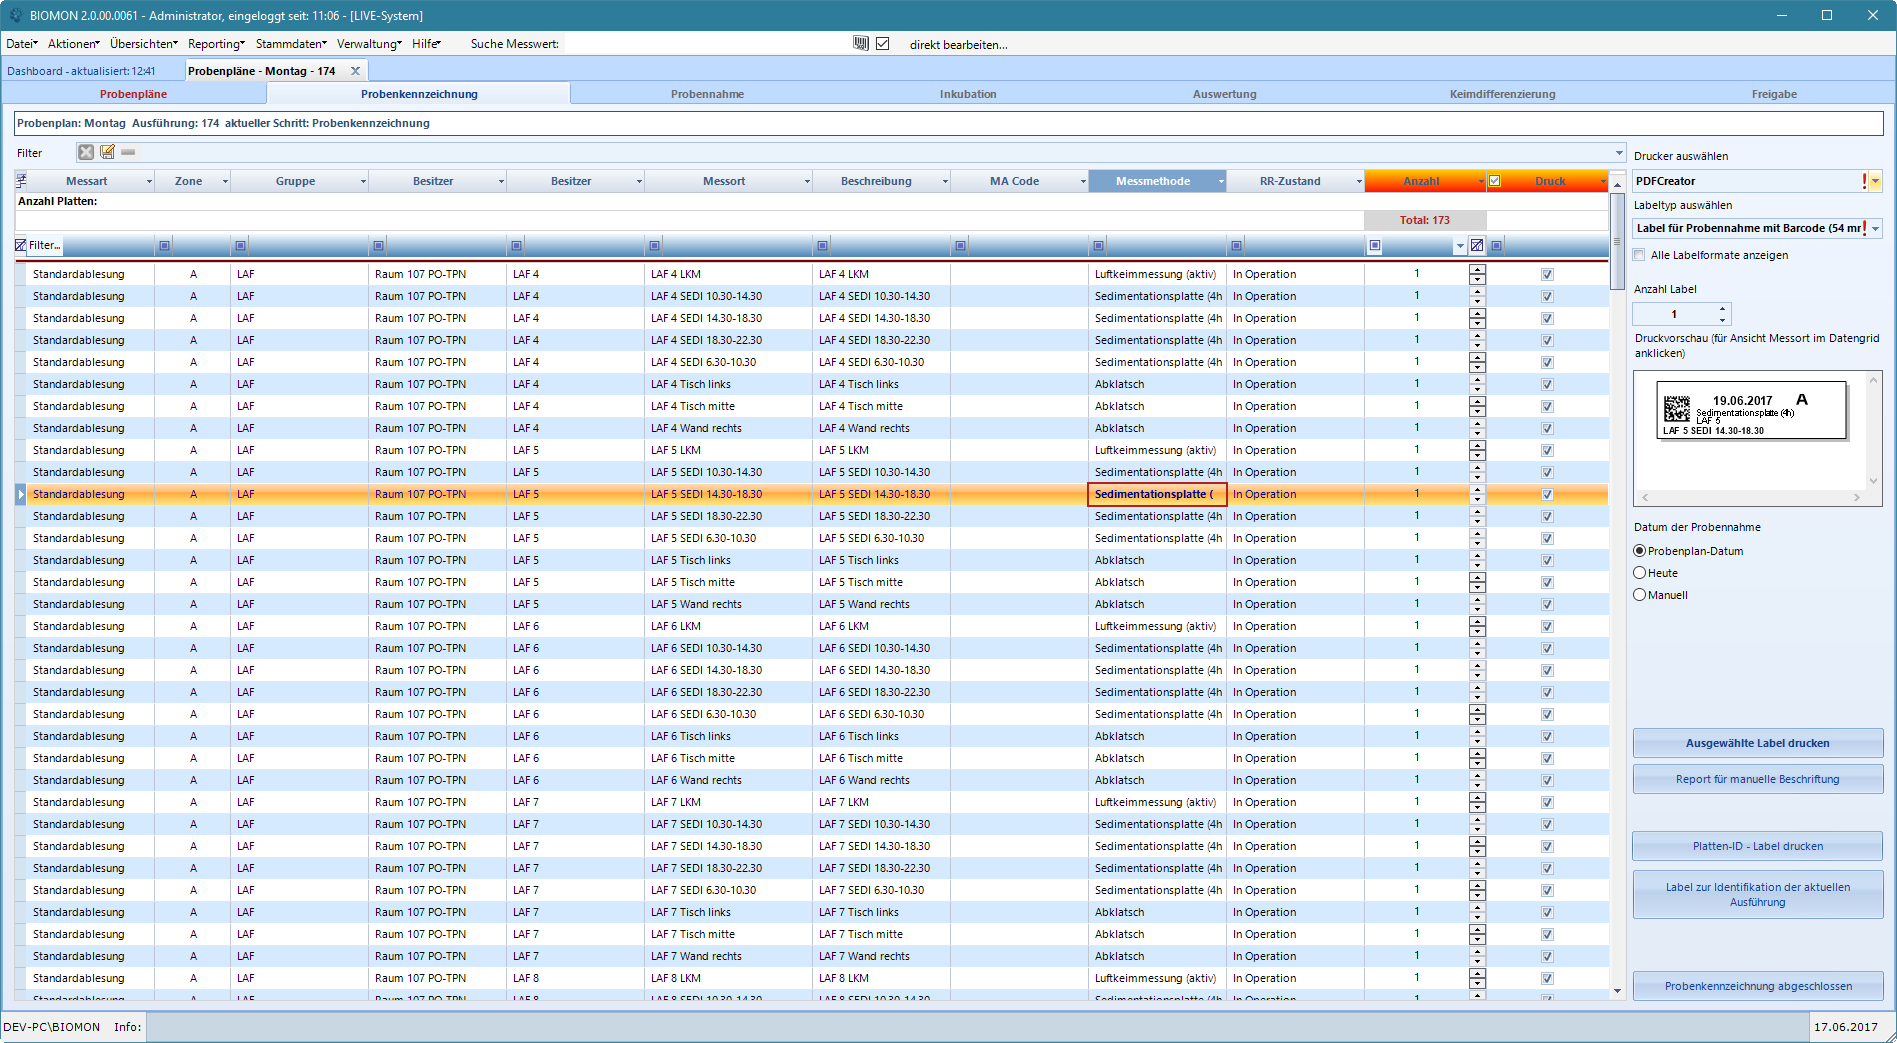Click the clear filter X icon
1897x1043 pixels.
pos(86,152)
